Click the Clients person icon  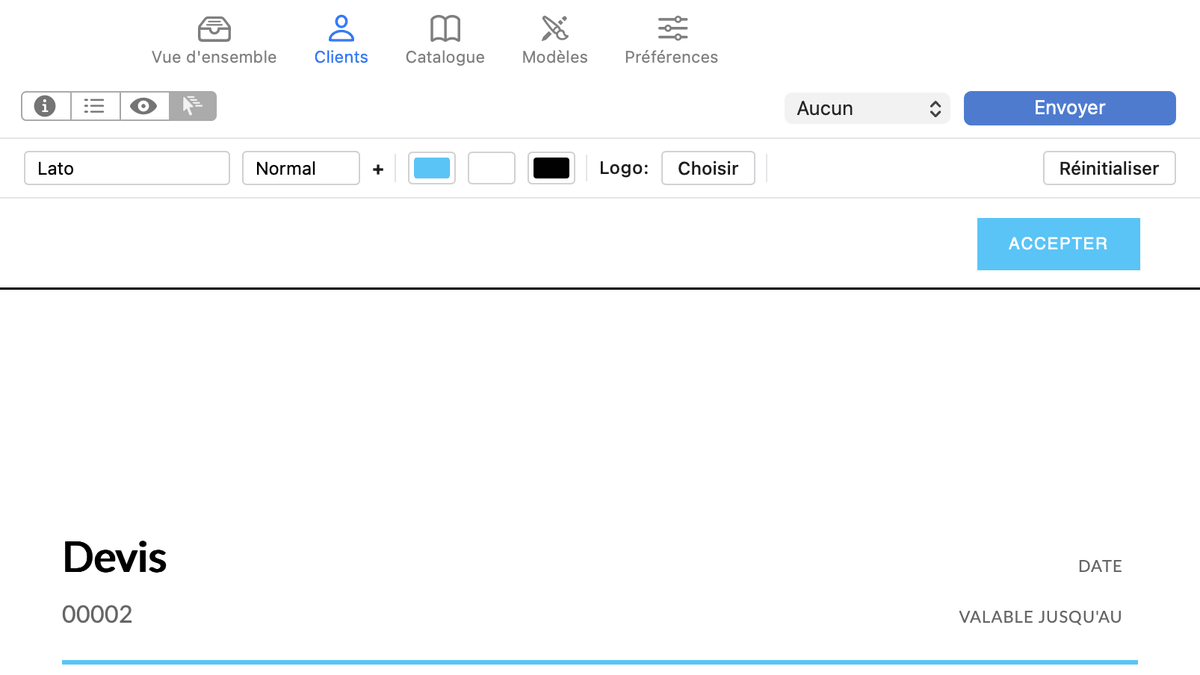pyautogui.click(x=341, y=29)
